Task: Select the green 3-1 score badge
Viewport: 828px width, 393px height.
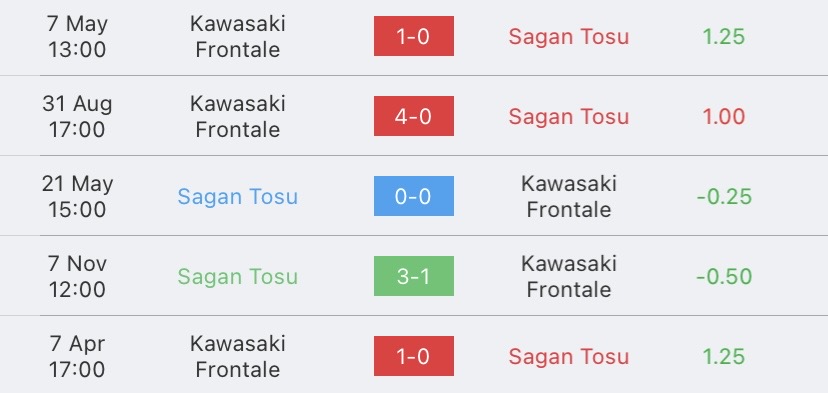Action: [x=413, y=276]
